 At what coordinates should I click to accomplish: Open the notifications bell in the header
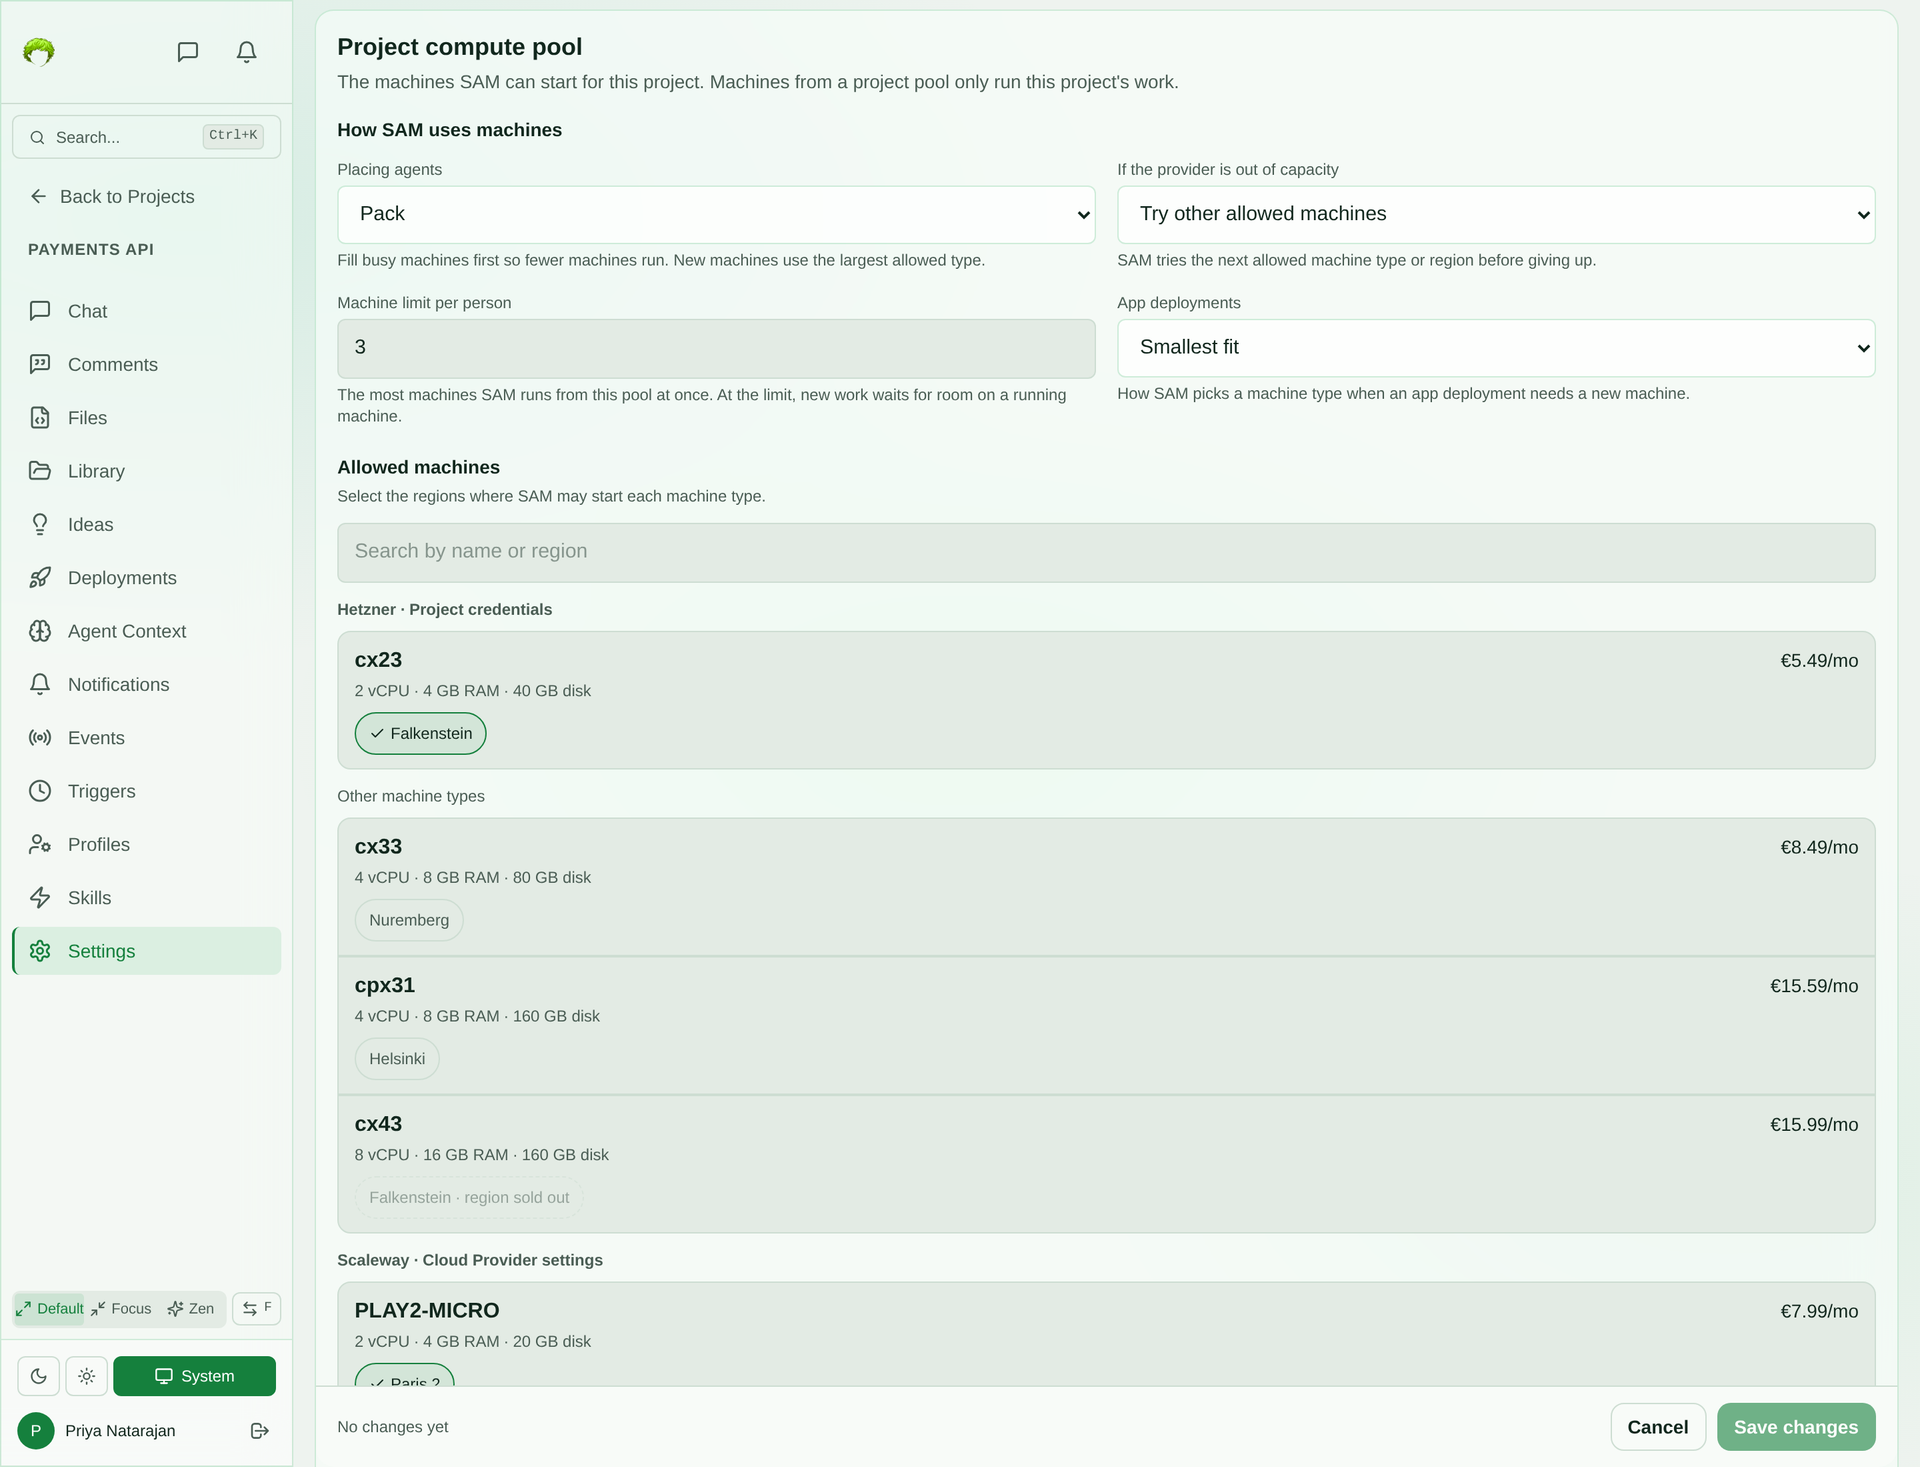click(247, 52)
